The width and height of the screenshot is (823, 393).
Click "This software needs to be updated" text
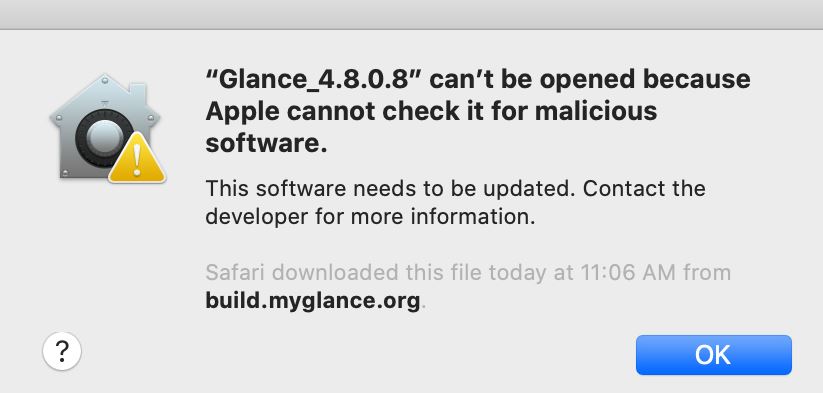coord(387,188)
